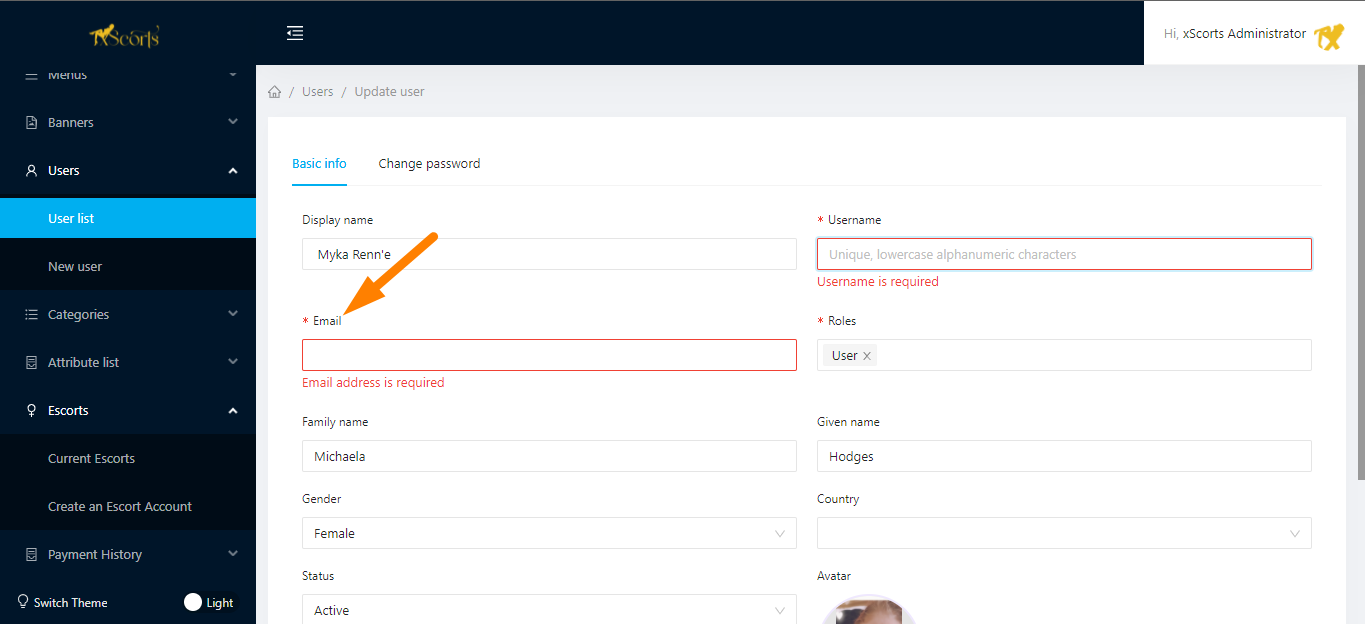Open the Country dropdown
This screenshot has height=624, width=1365.
pyautogui.click(x=1064, y=533)
